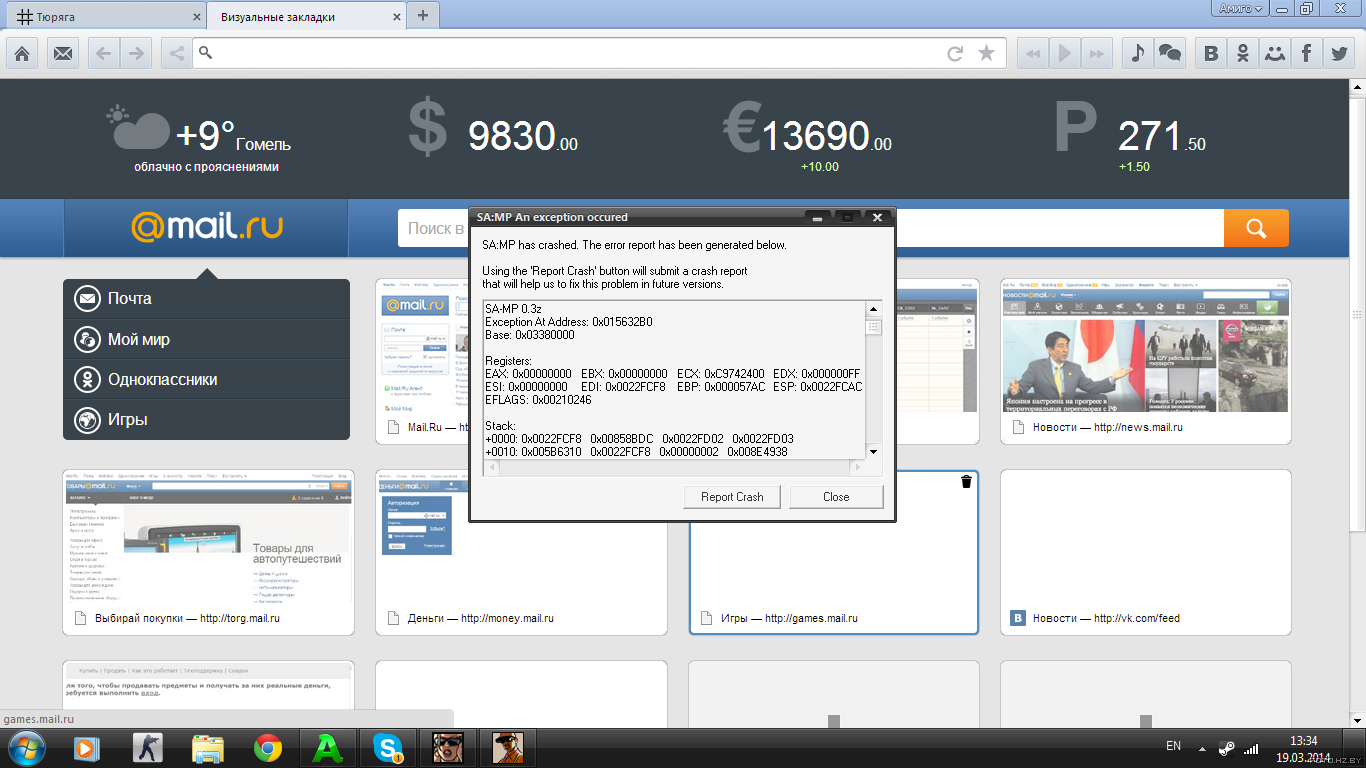Open Игры in the side menu

(206, 420)
